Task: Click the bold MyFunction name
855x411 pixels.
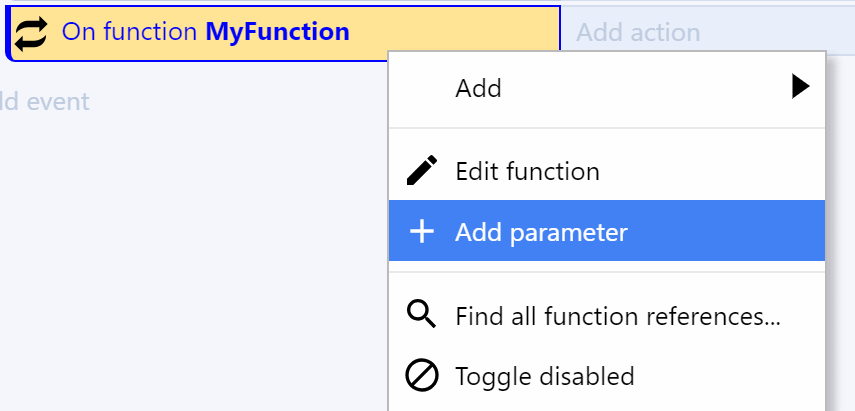Action: [x=278, y=32]
